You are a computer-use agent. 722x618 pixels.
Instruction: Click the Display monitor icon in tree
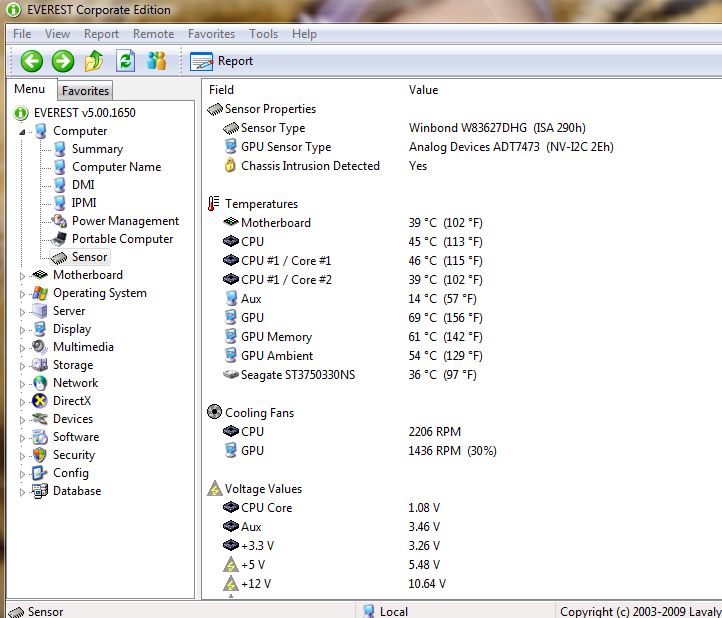[x=40, y=329]
